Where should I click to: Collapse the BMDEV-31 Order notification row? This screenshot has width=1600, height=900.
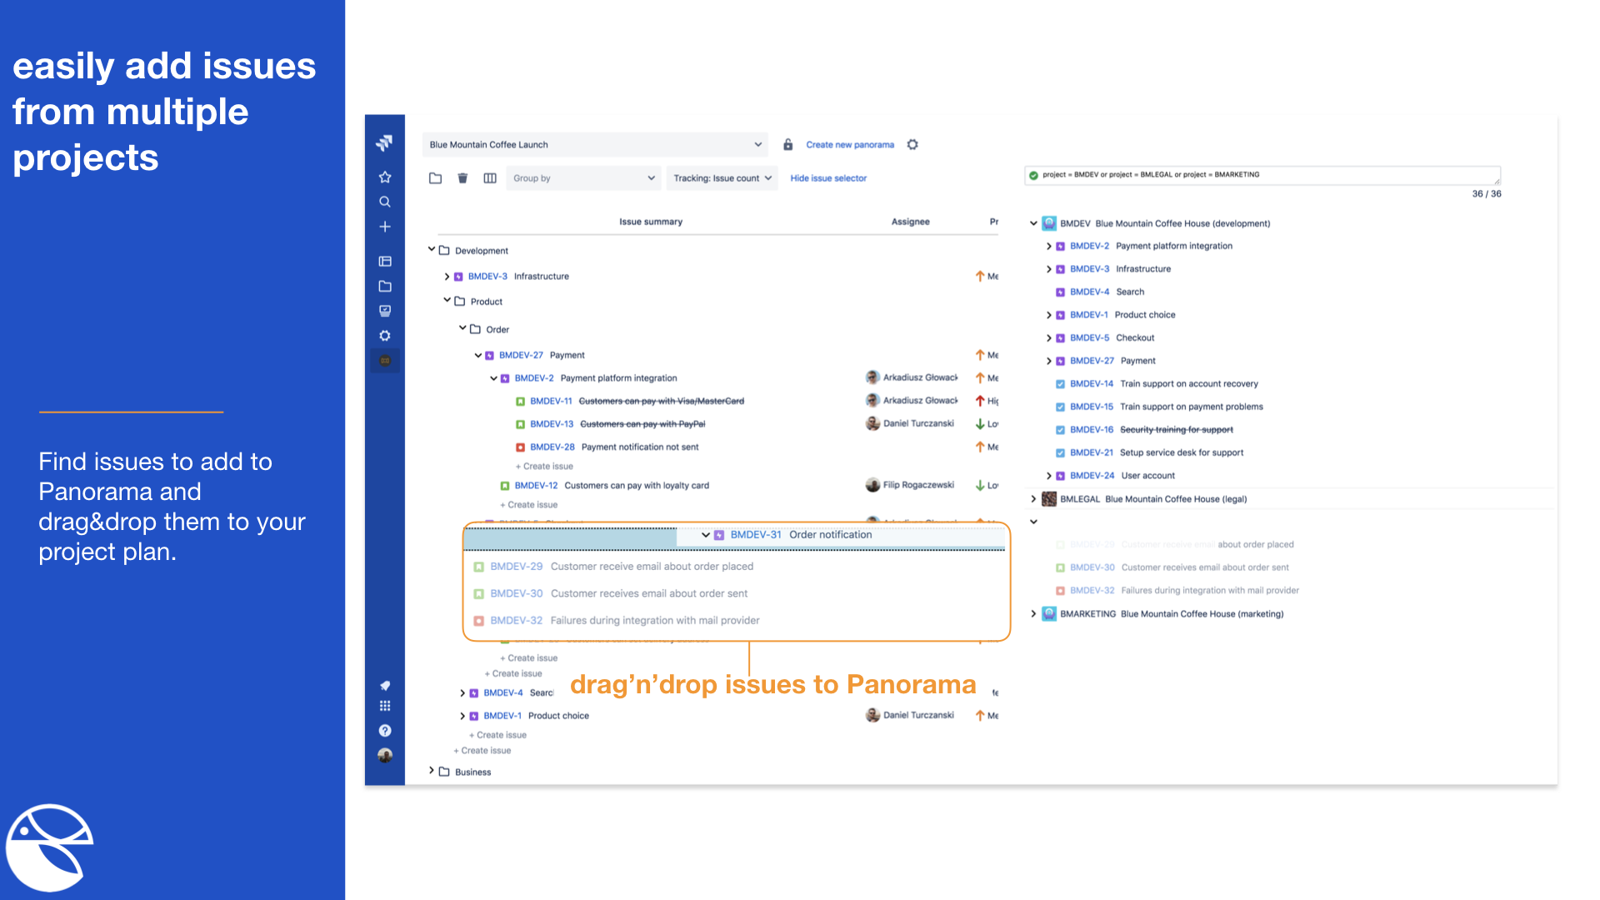[x=706, y=535]
